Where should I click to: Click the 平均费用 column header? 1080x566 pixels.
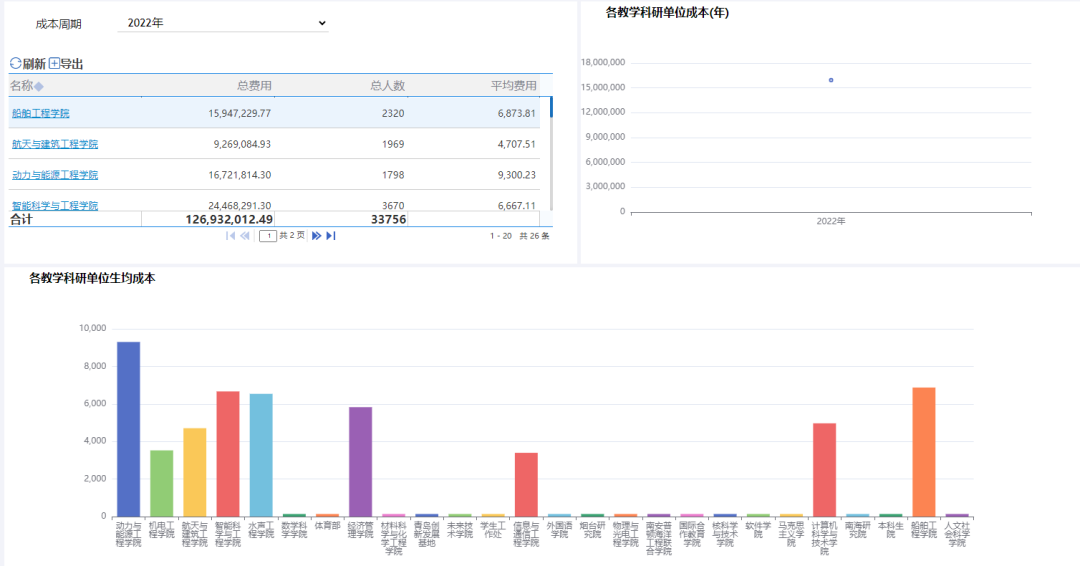point(513,86)
